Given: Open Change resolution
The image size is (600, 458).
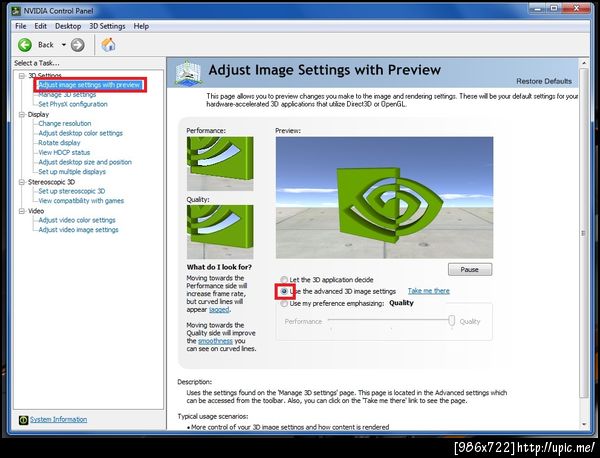Looking at the screenshot, I should click(x=65, y=124).
